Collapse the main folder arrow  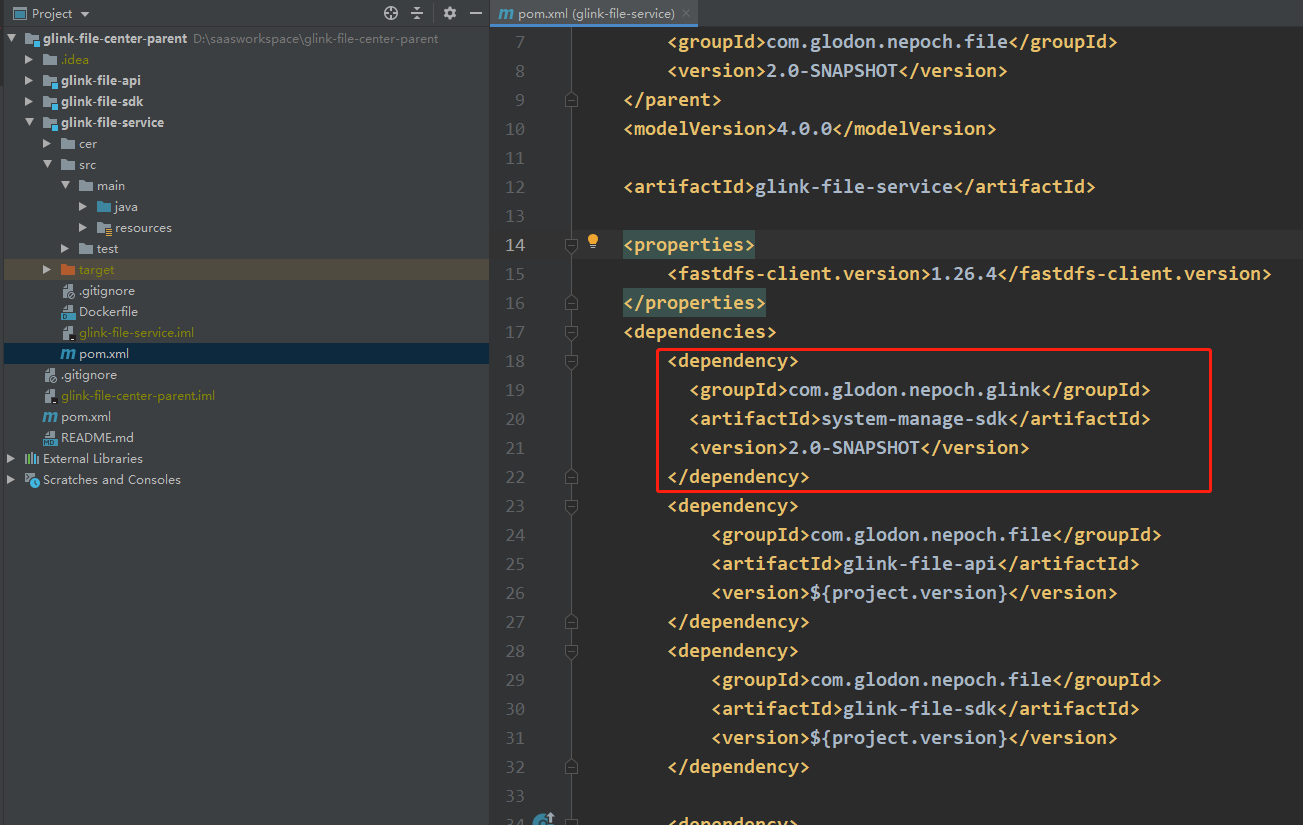66,185
